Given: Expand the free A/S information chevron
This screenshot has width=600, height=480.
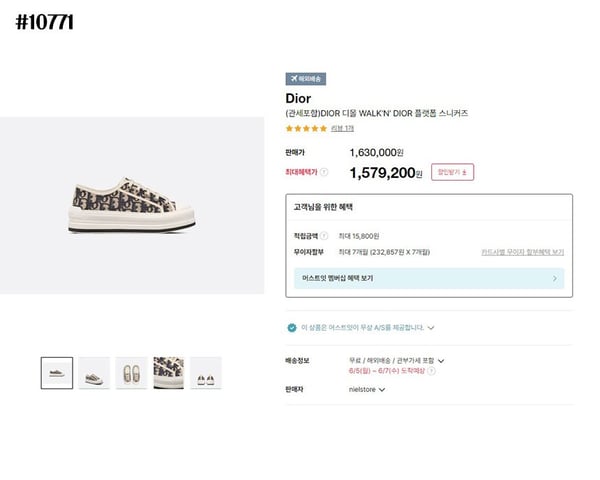Looking at the screenshot, I should click(431, 327).
